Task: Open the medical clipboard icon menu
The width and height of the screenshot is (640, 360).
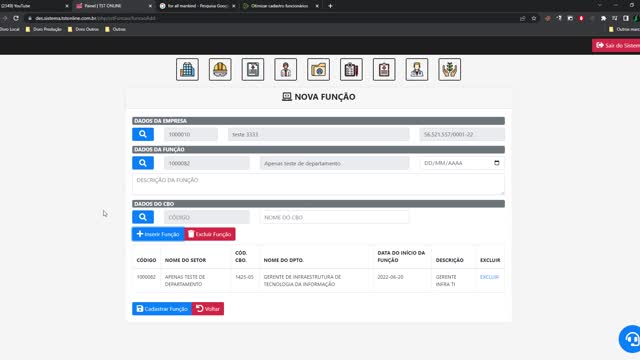Action: click(x=384, y=69)
